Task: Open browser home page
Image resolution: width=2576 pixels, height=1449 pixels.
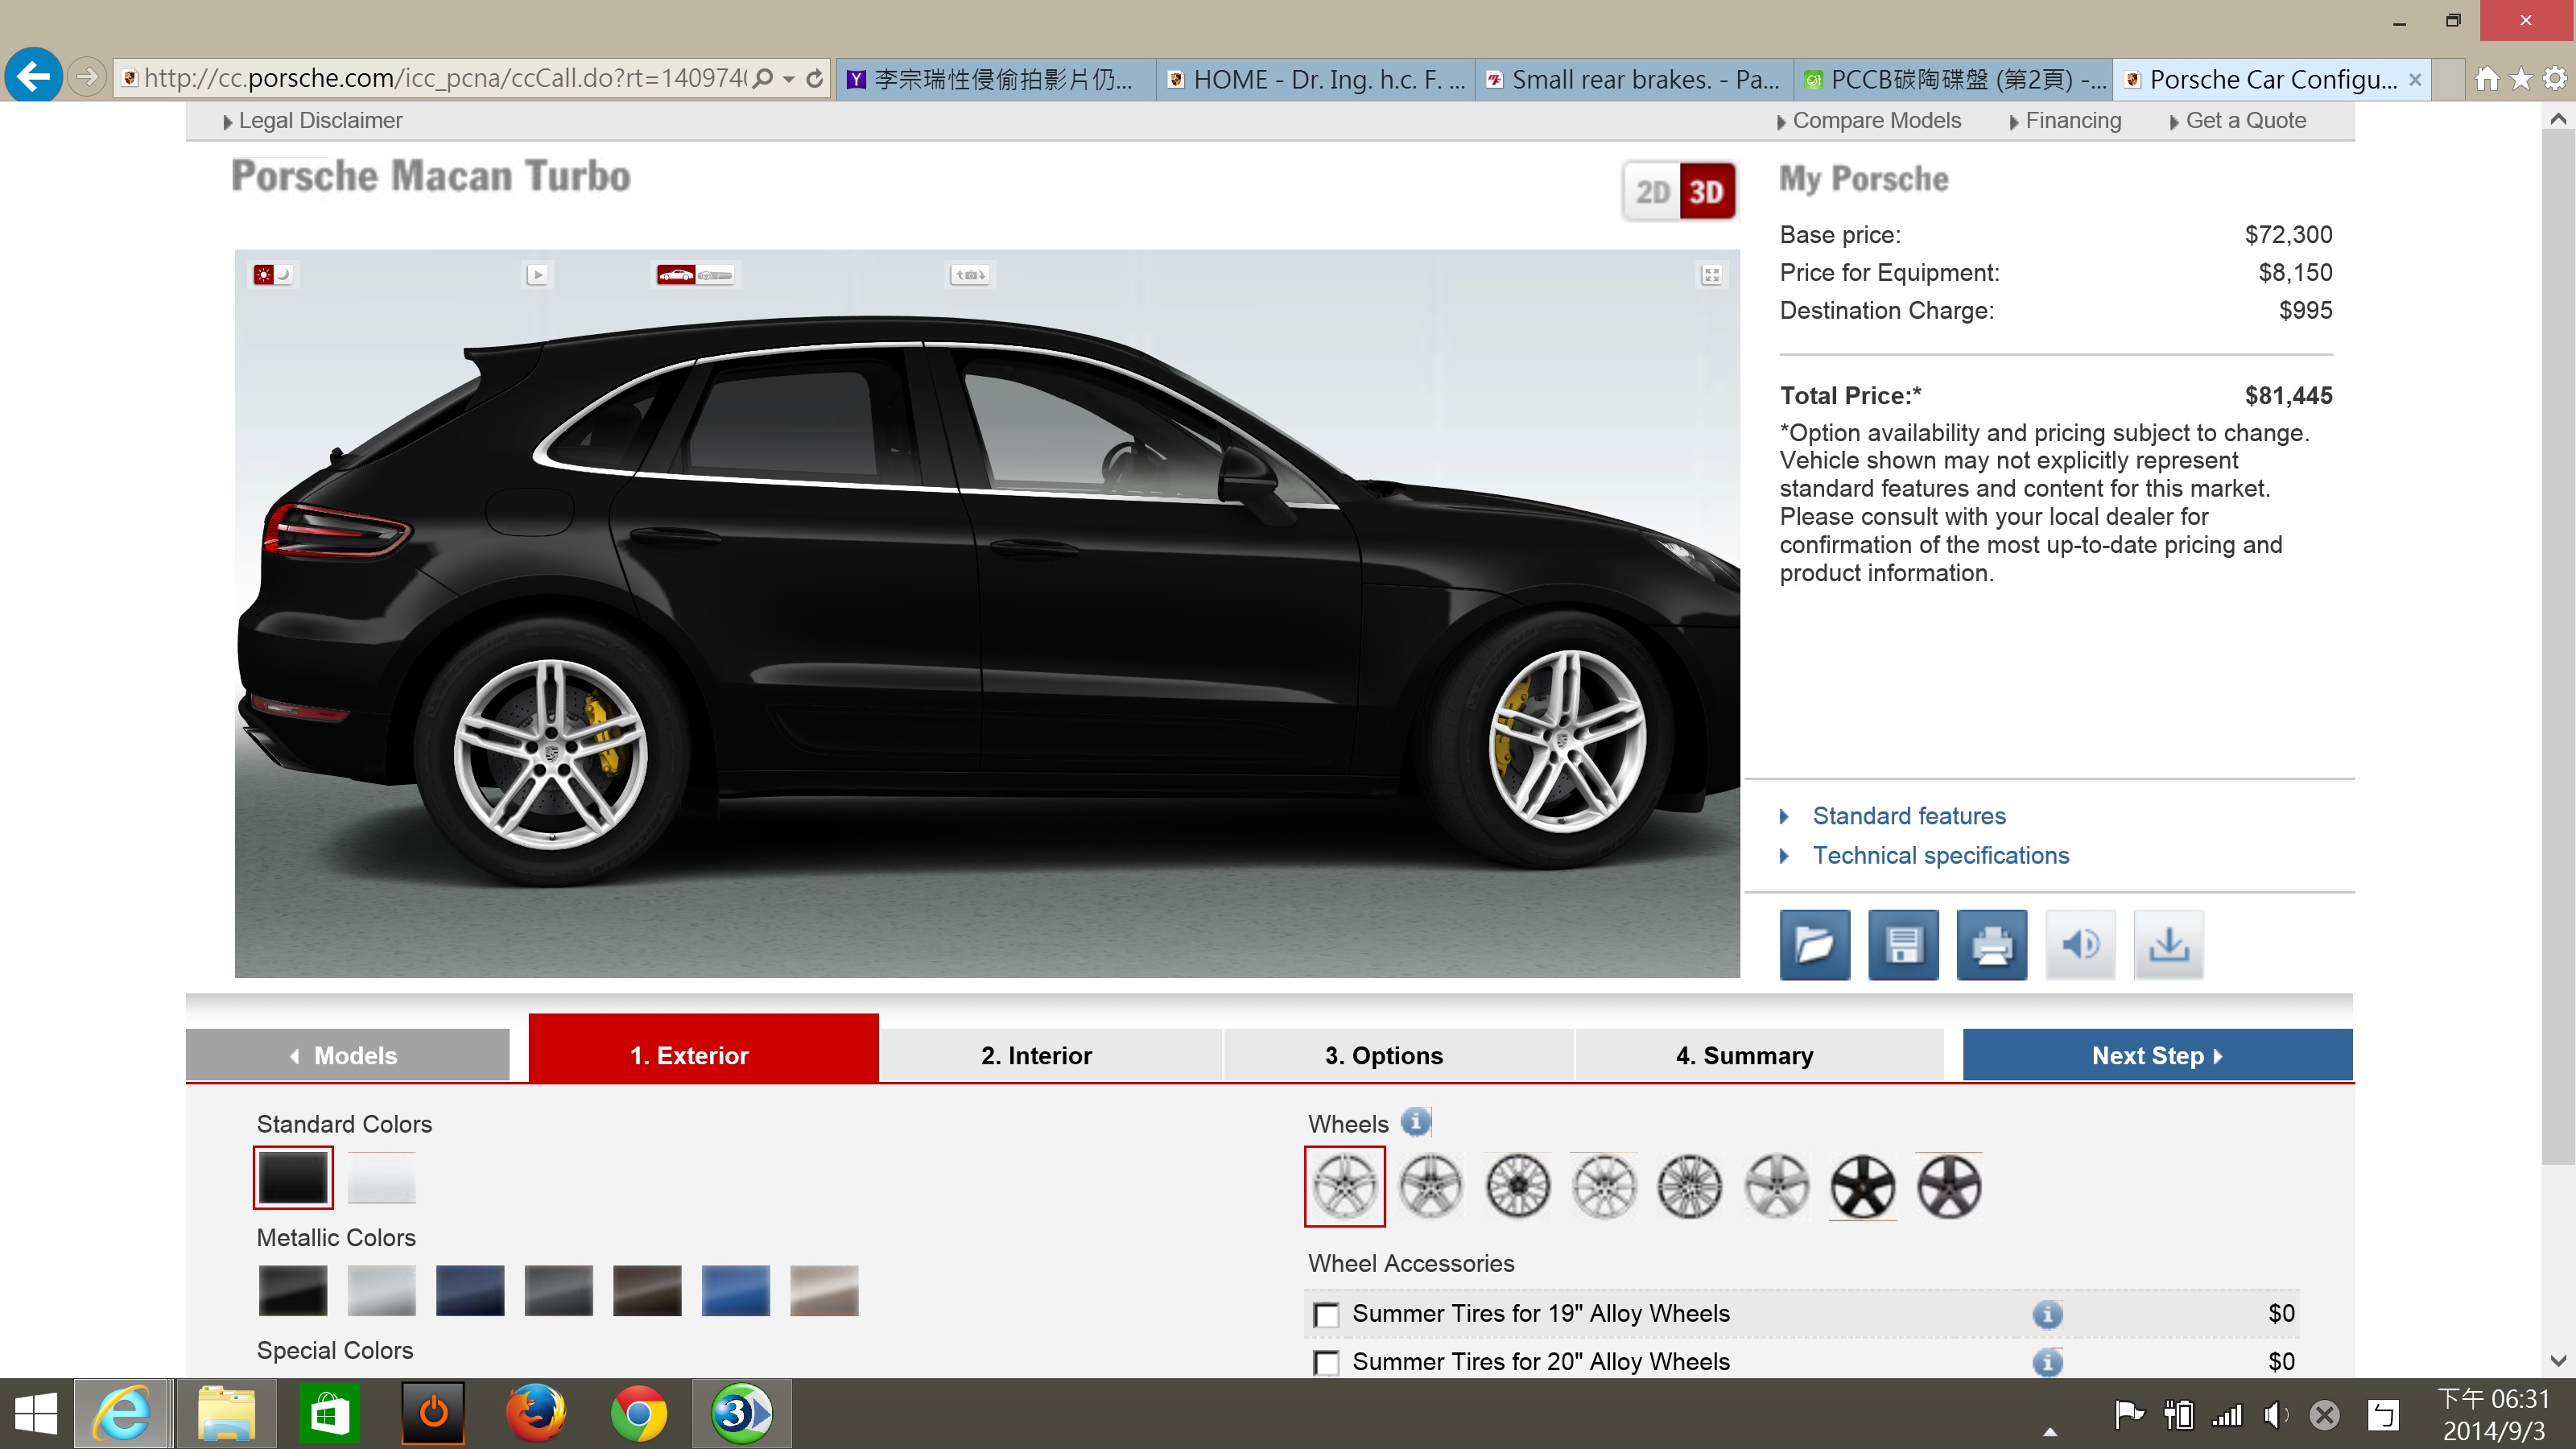Action: click(x=2487, y=78)
